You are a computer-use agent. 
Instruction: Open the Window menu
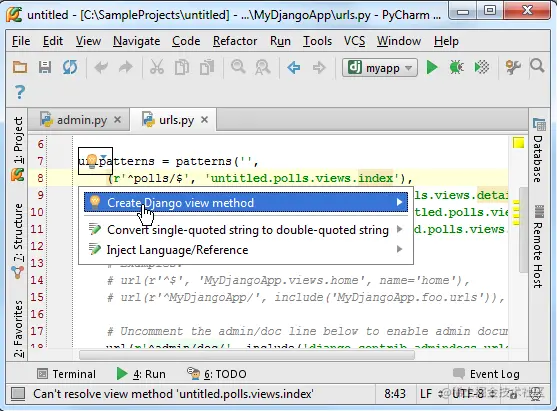(399, 41)
